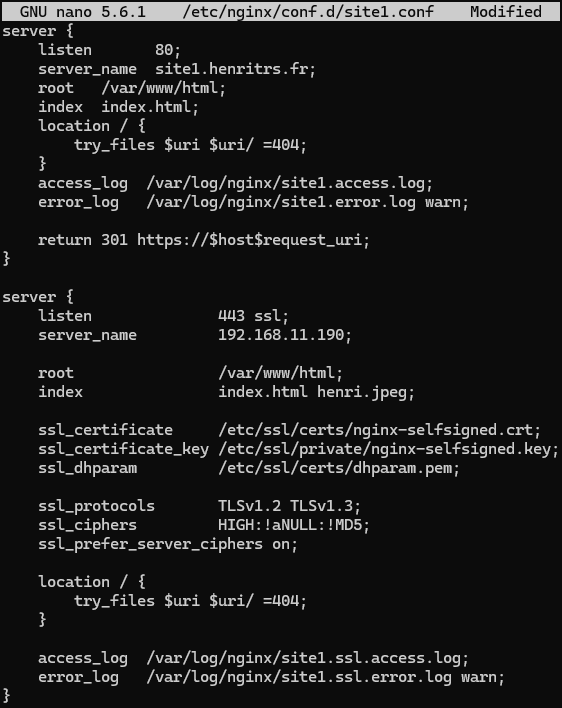Screen dimensions: 562x708
Task: Click the site1.access.log path
Action: pyautogui.click(x=289, y=183)
